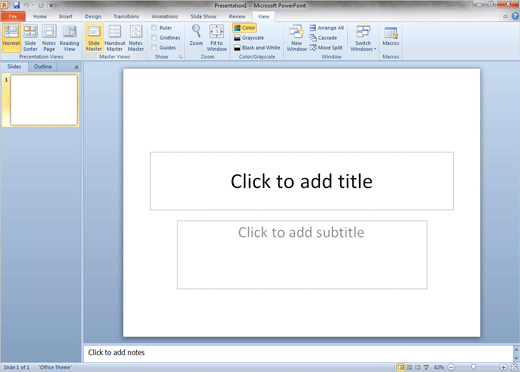
Task: Click status bar Normal view icon
Action: (401, 367)
